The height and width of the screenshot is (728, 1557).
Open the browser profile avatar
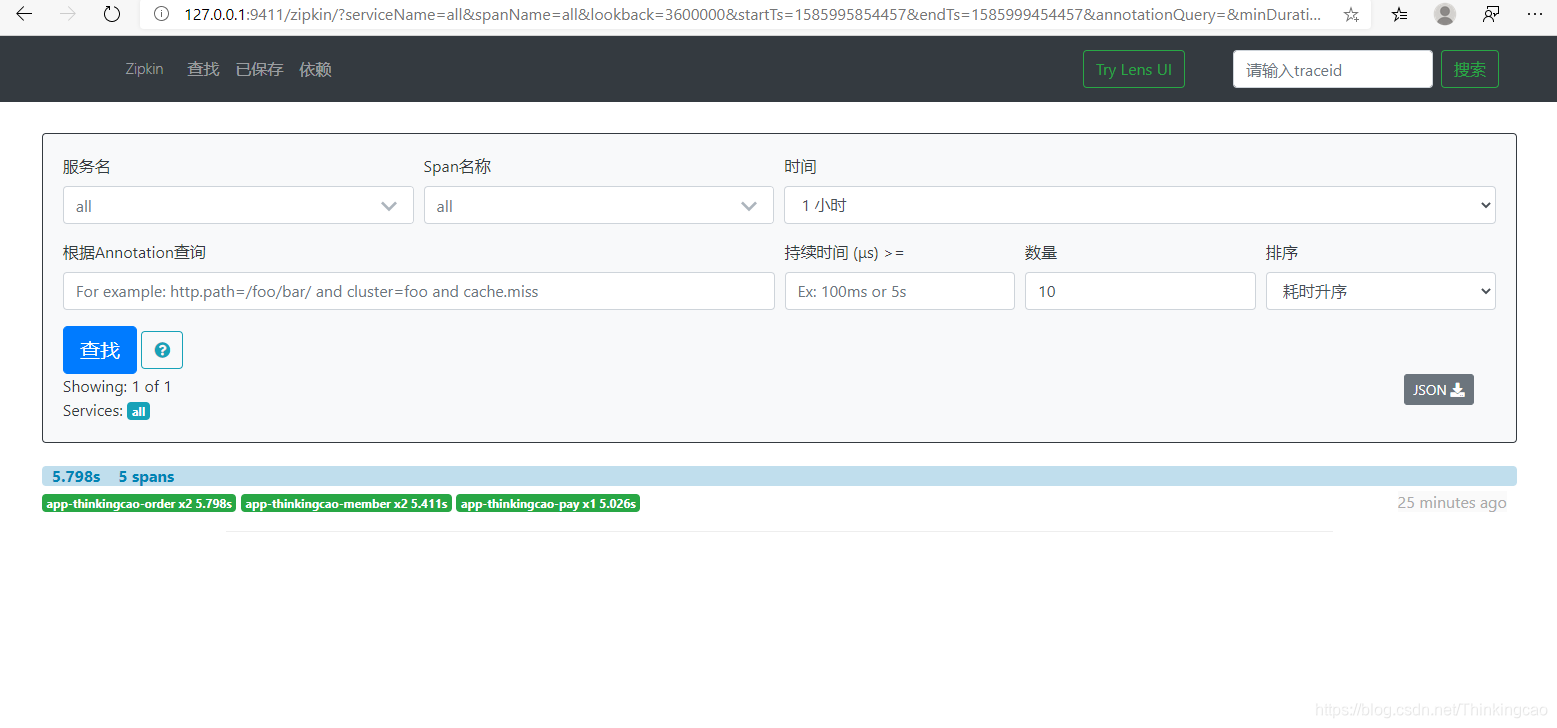pos(1444,14)
